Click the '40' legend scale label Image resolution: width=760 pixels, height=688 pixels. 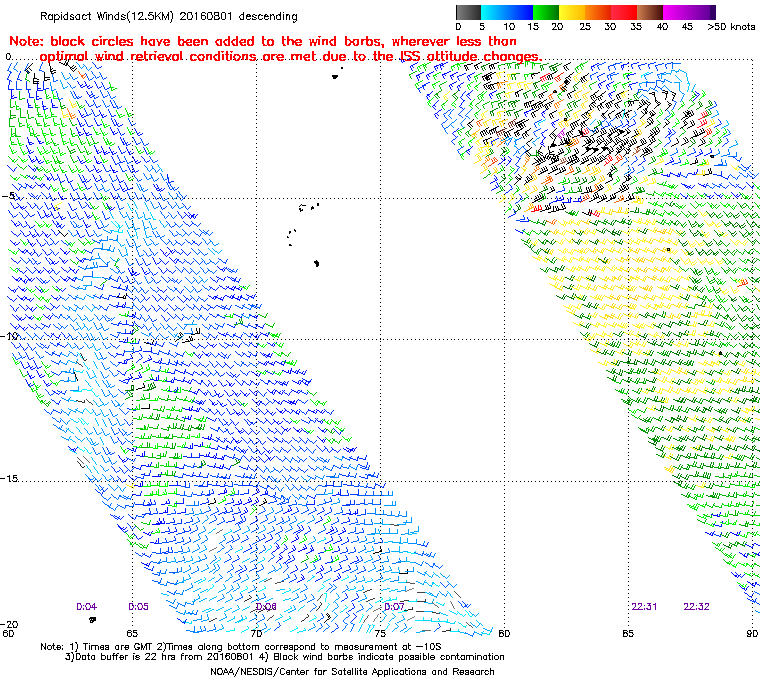tap(662, 27)
